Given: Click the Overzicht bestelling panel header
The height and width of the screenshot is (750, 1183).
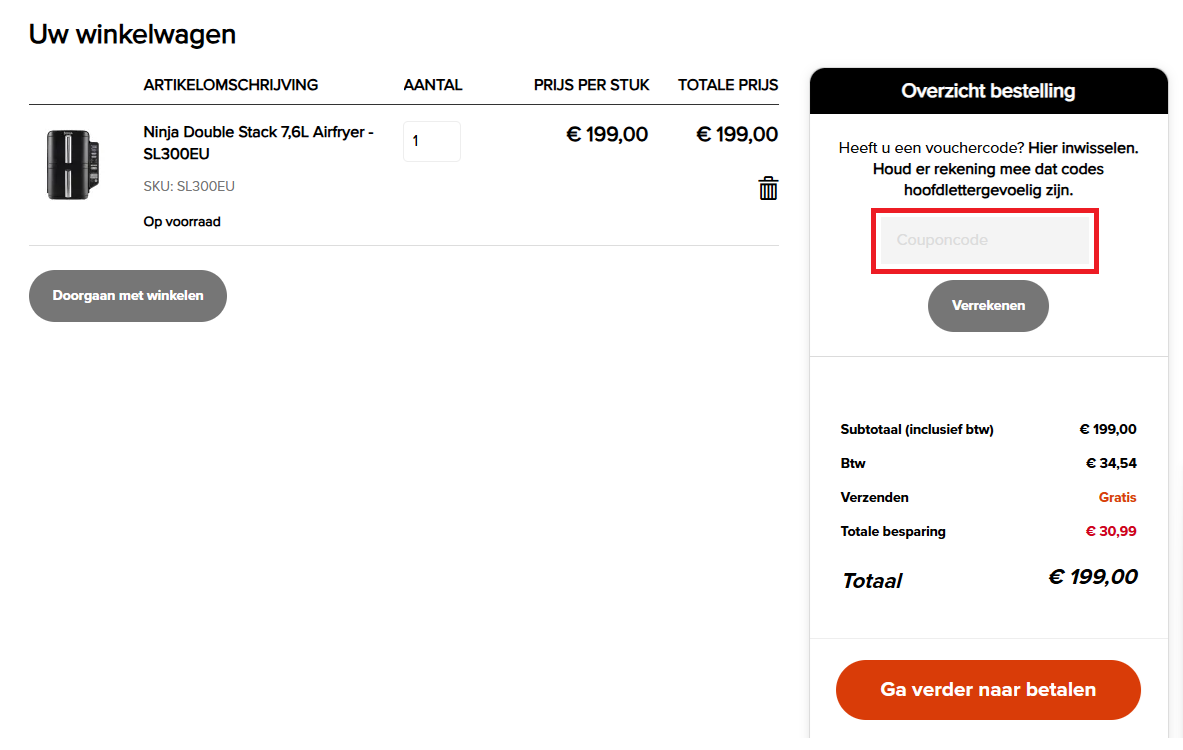Looking at the screenshot, I should tap(988, 91).
